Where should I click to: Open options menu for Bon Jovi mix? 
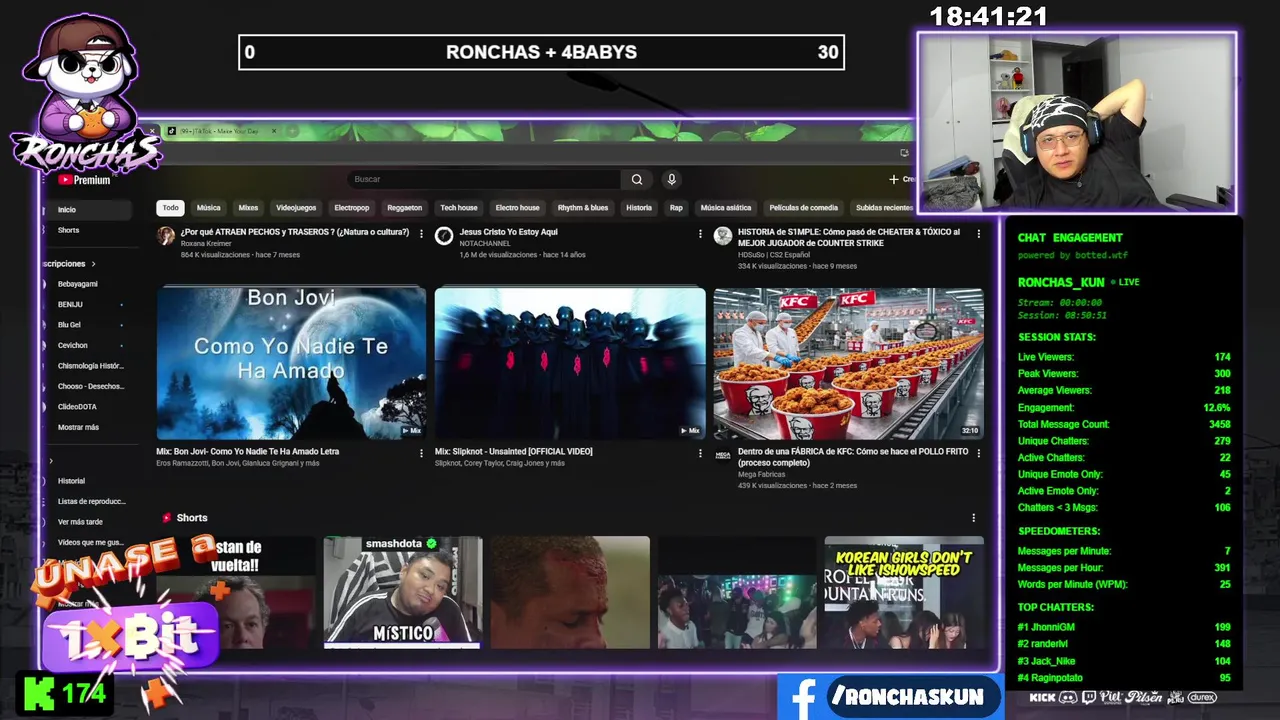click(421, 453)
